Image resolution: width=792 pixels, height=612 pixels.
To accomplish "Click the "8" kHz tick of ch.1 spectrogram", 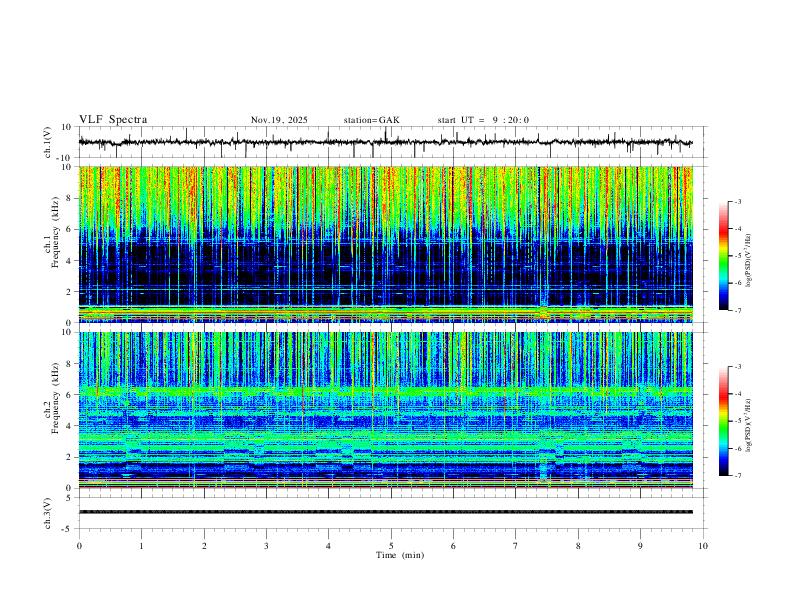I will (70, 198).
